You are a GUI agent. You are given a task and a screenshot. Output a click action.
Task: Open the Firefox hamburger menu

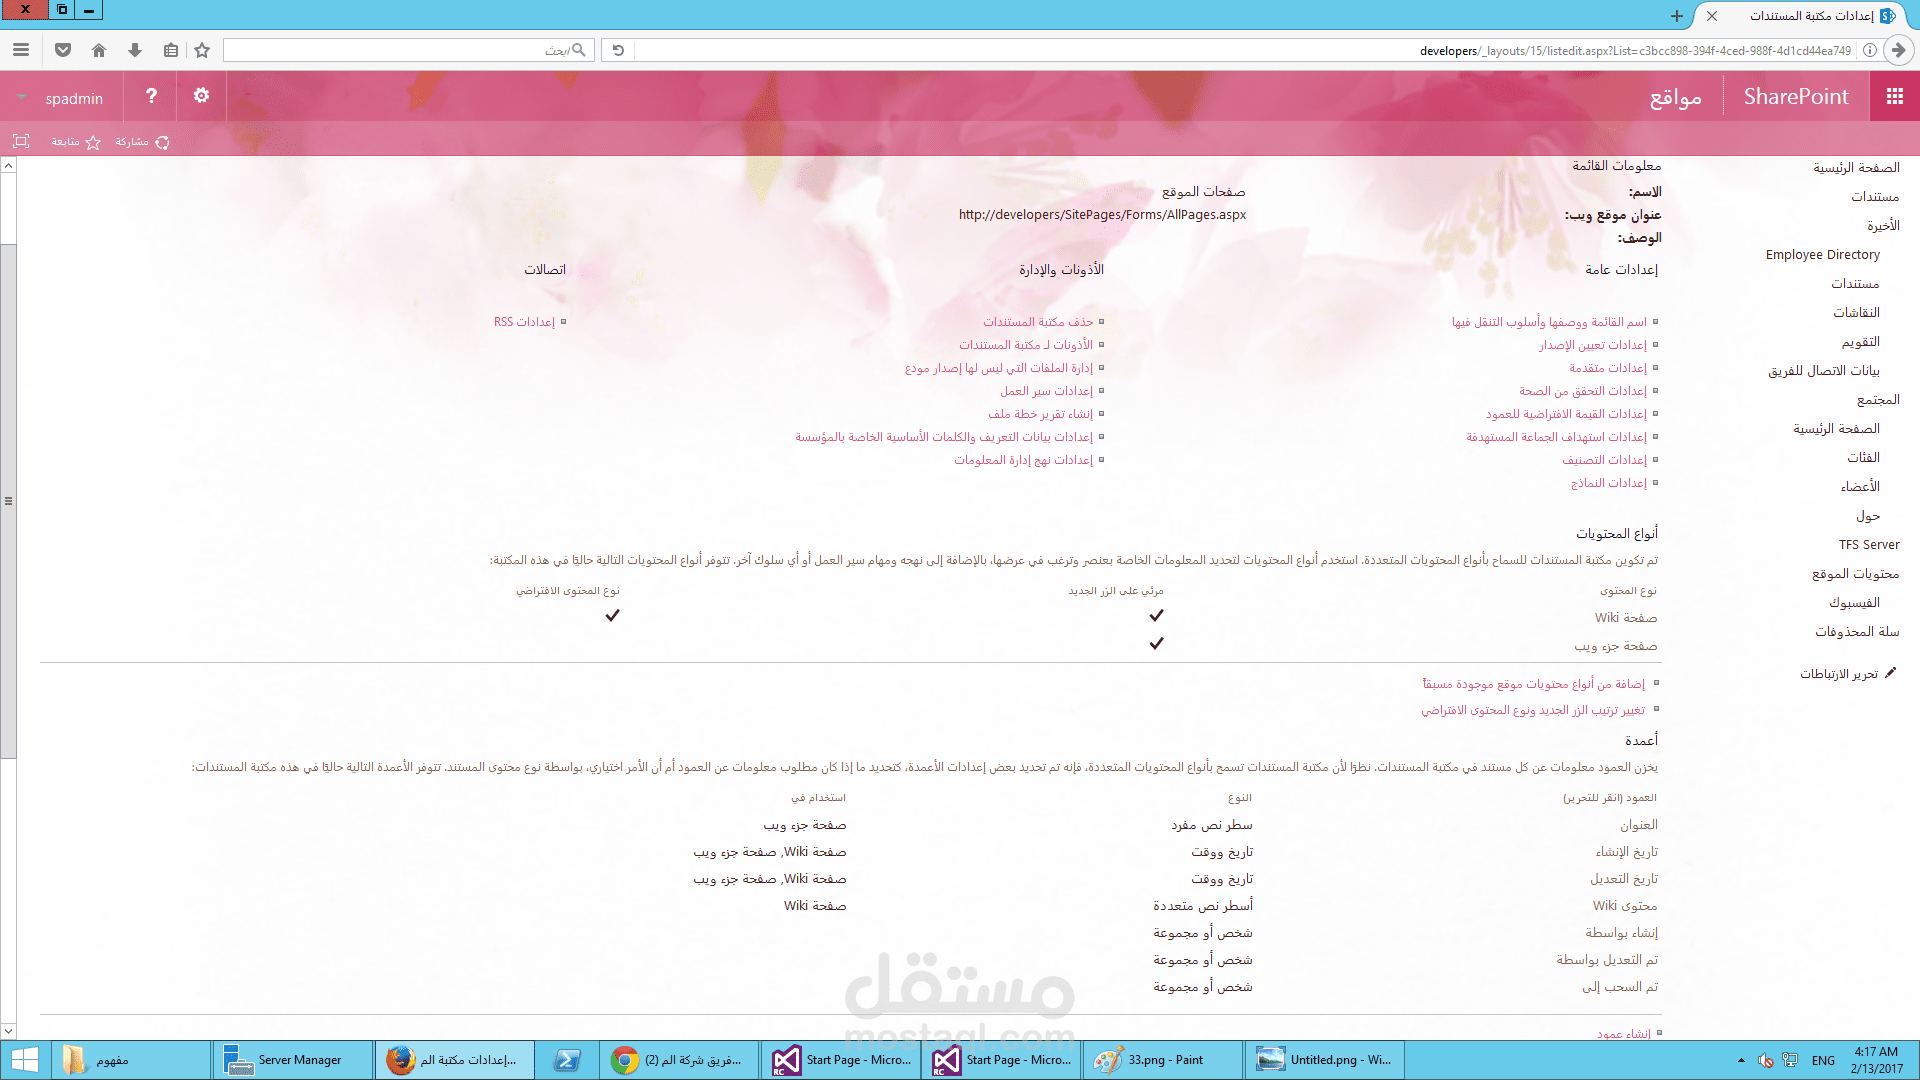(x=21, y=50)
